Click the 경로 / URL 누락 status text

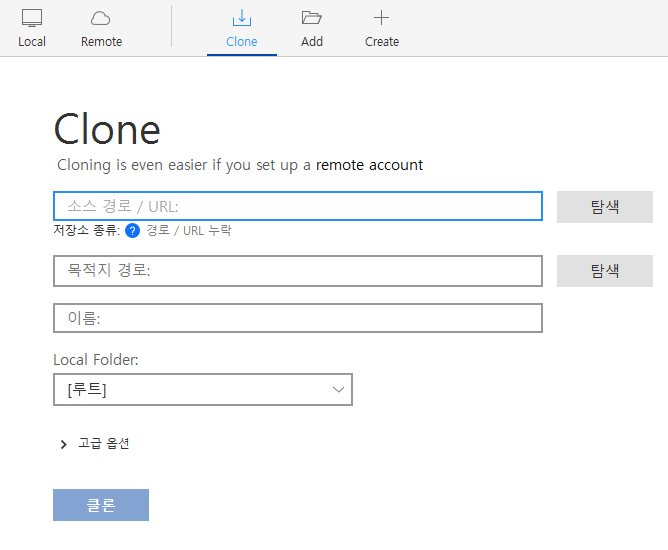189,230
